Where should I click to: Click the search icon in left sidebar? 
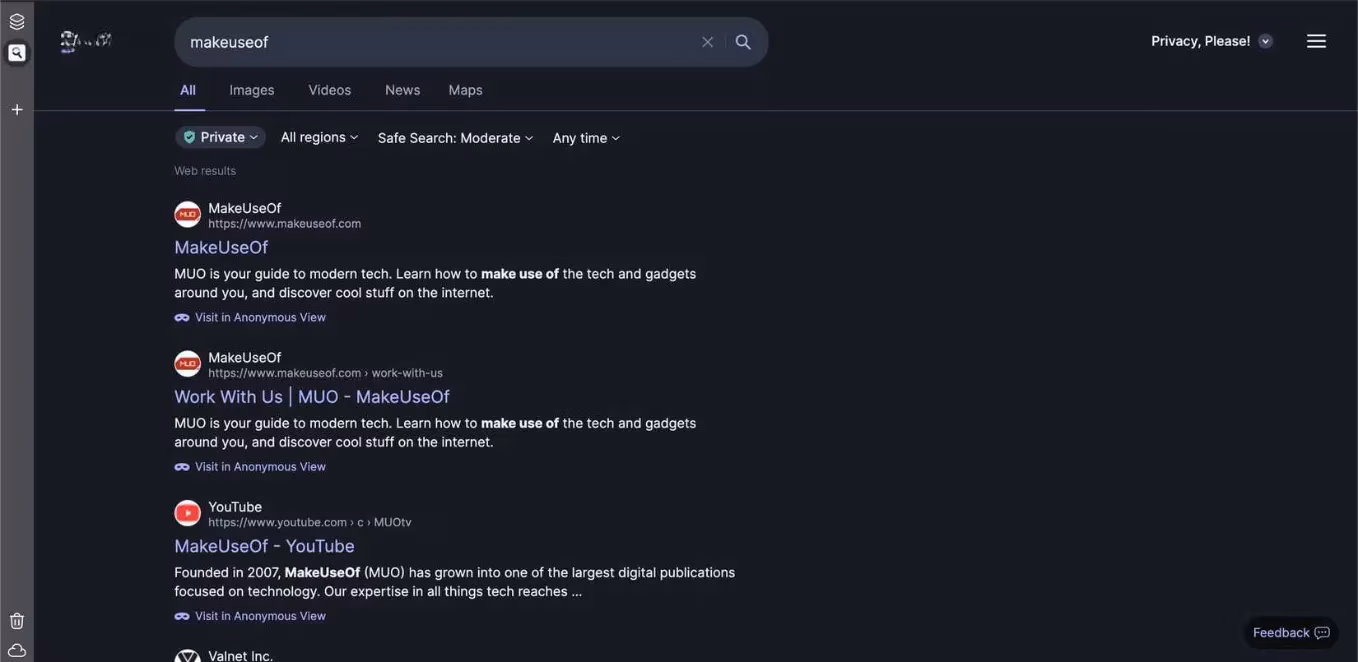[17, 53]
